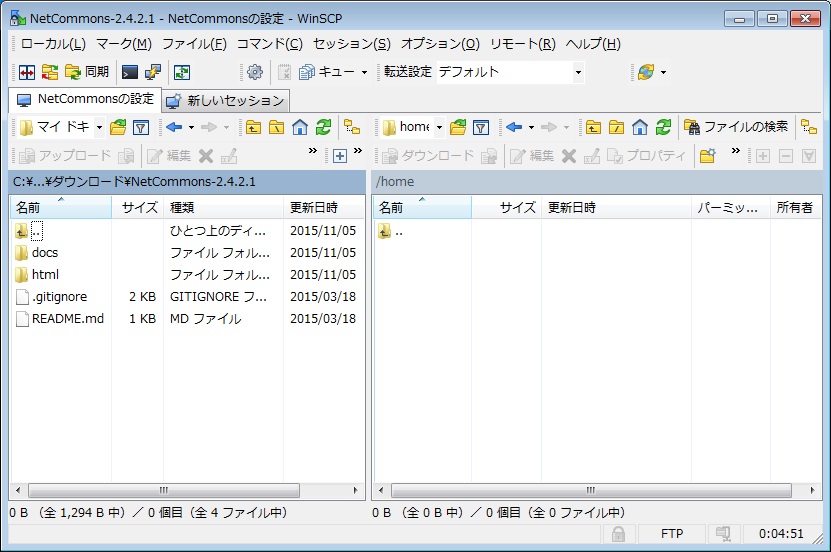
Task: Click the remote root directory icon
Action: (x=617, y=127)
